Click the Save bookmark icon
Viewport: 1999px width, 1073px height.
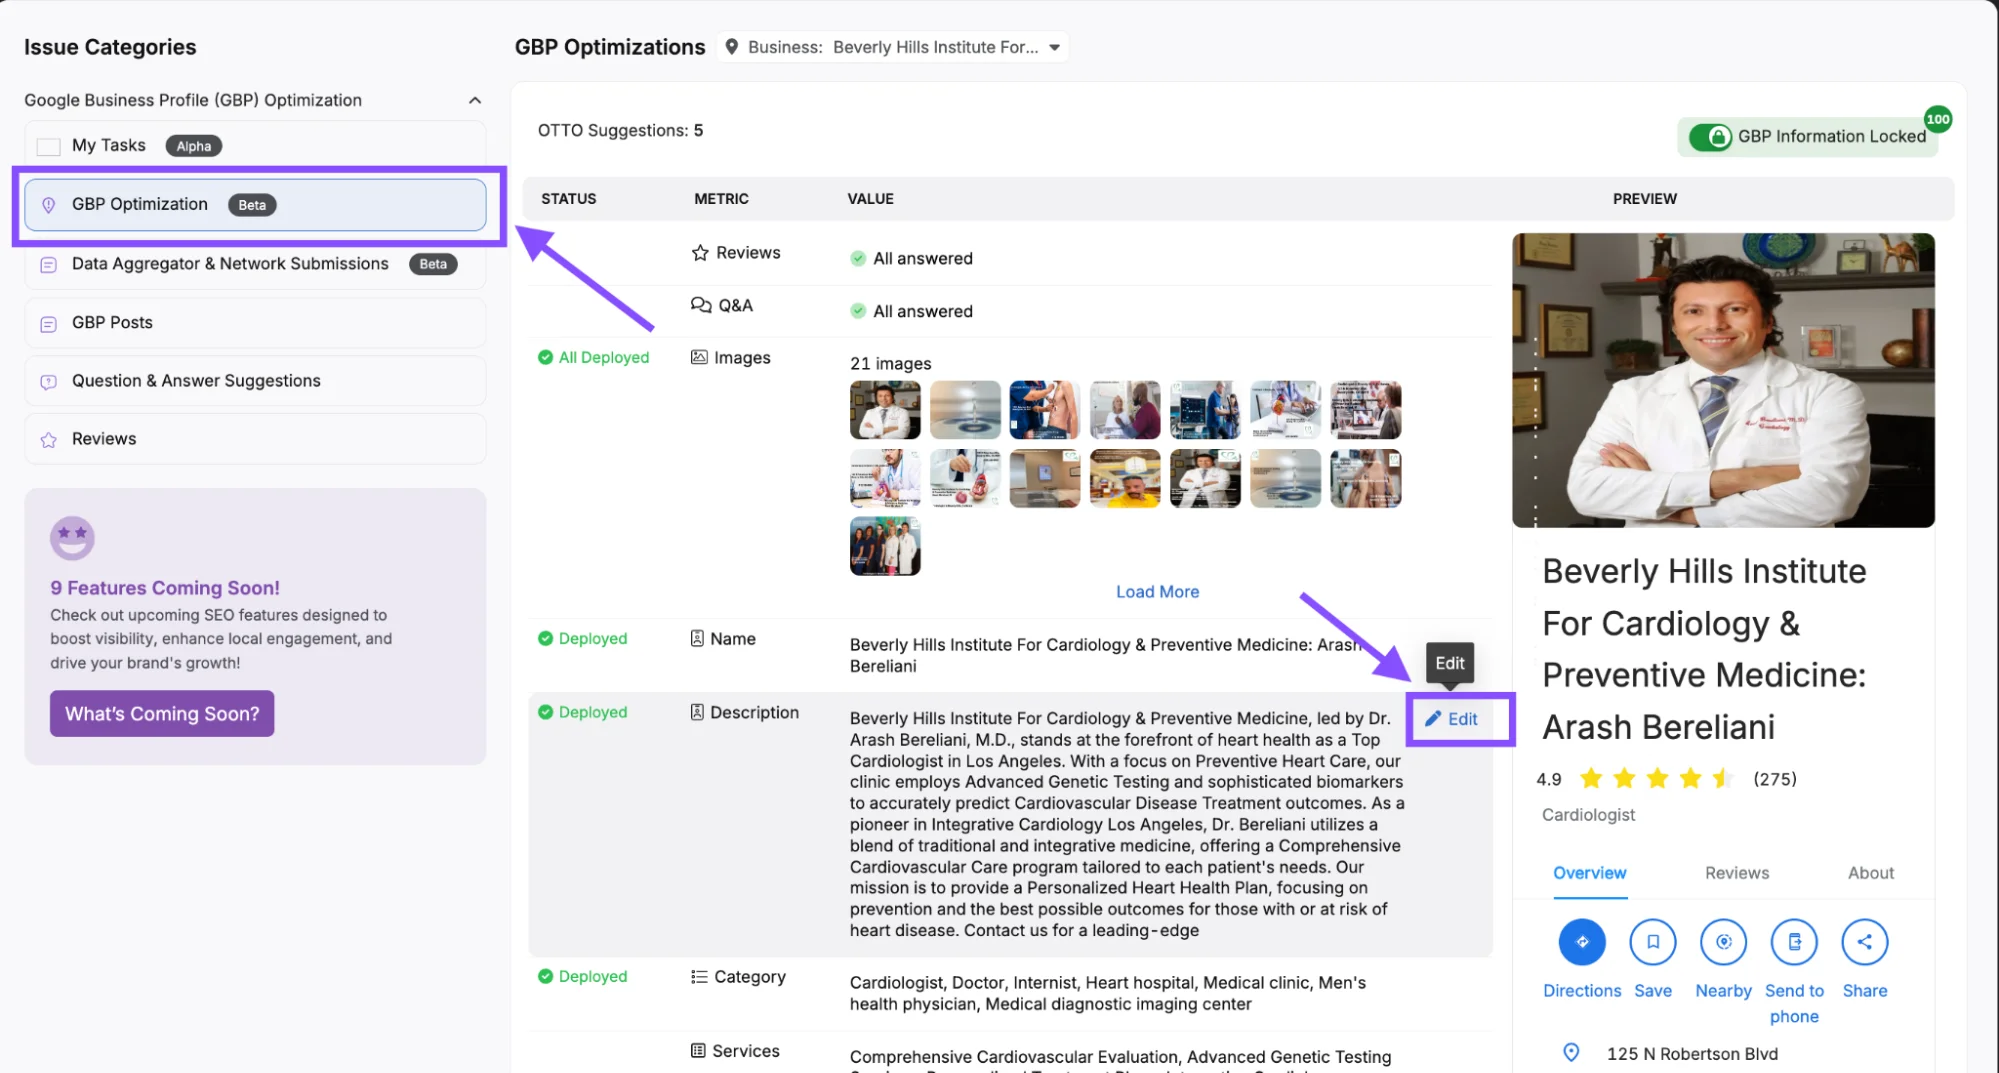1653,941
